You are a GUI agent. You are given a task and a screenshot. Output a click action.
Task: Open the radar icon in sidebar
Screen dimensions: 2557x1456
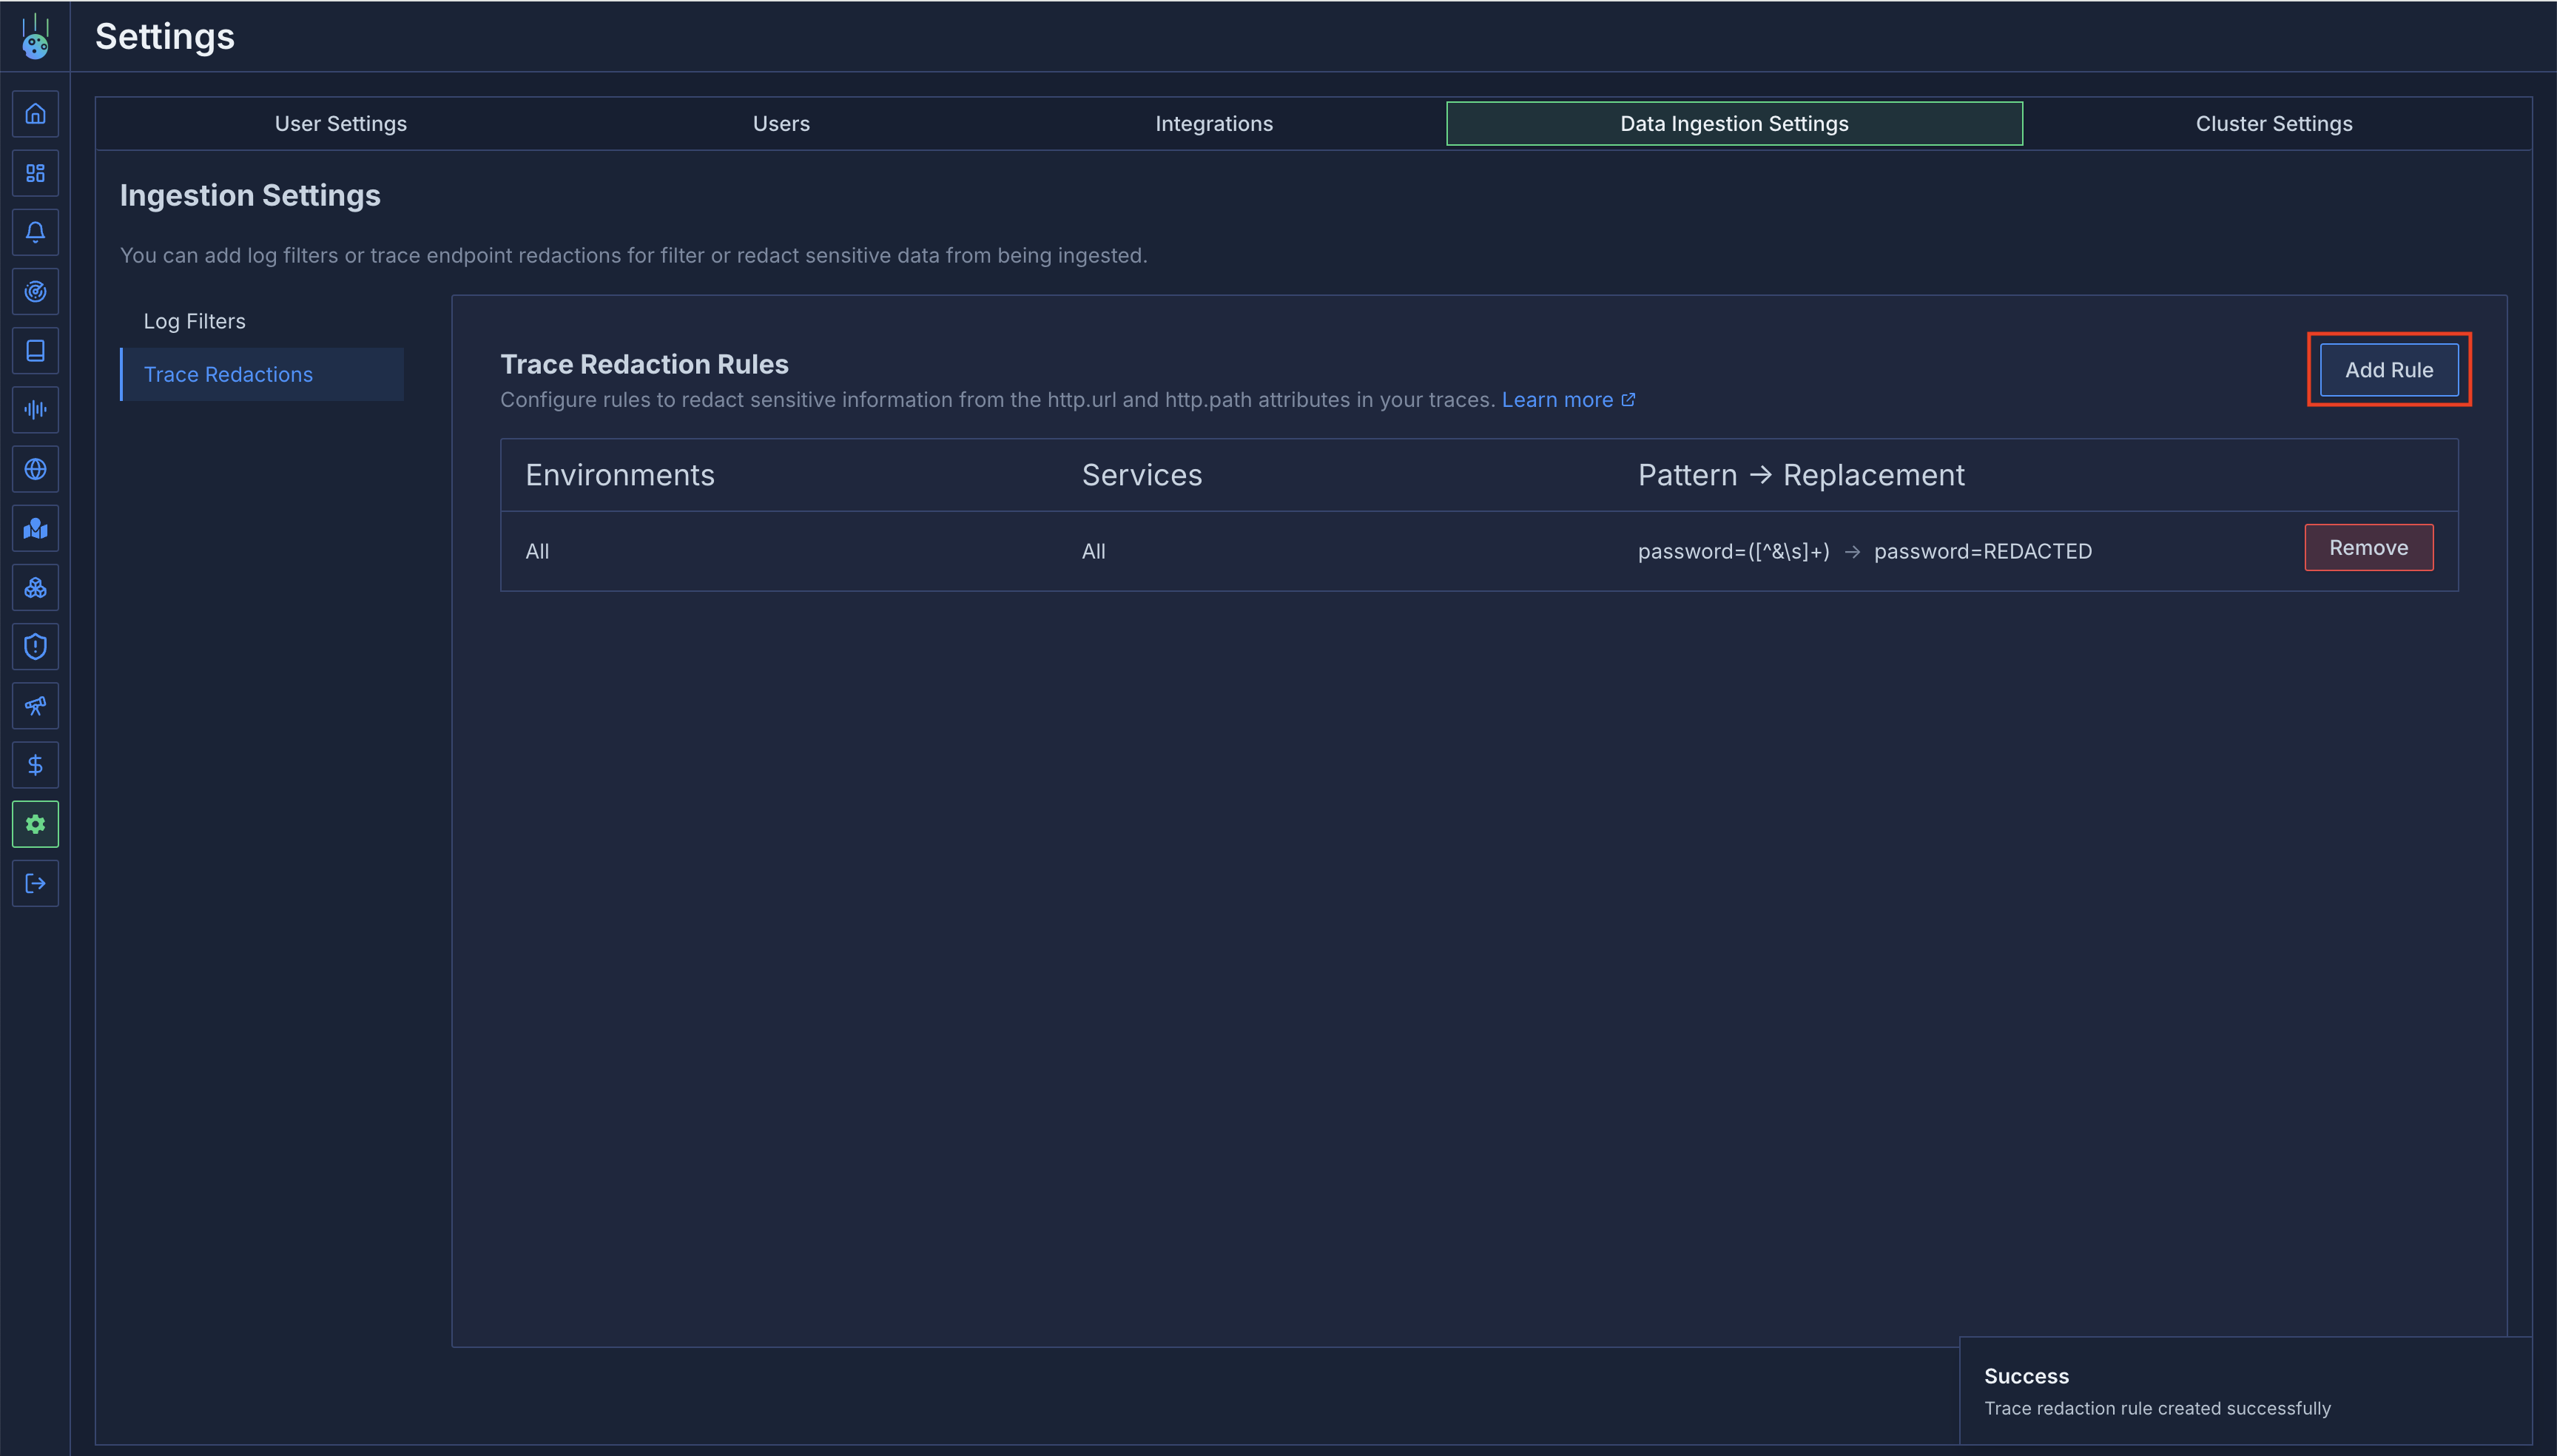tap(35, 291)
